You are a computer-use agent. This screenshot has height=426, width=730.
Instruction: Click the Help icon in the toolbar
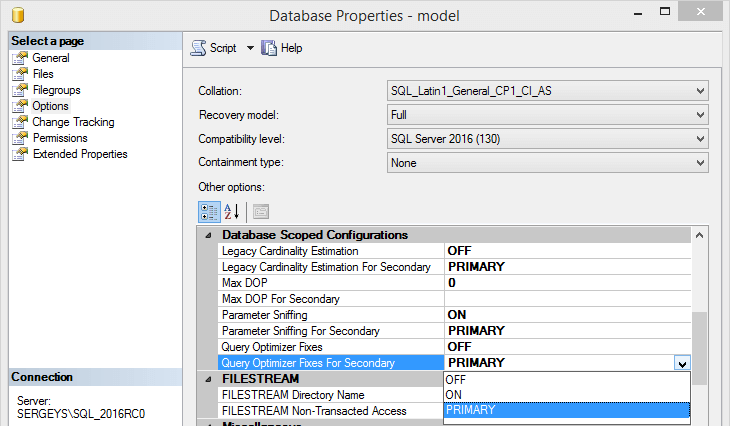point(269,48)
